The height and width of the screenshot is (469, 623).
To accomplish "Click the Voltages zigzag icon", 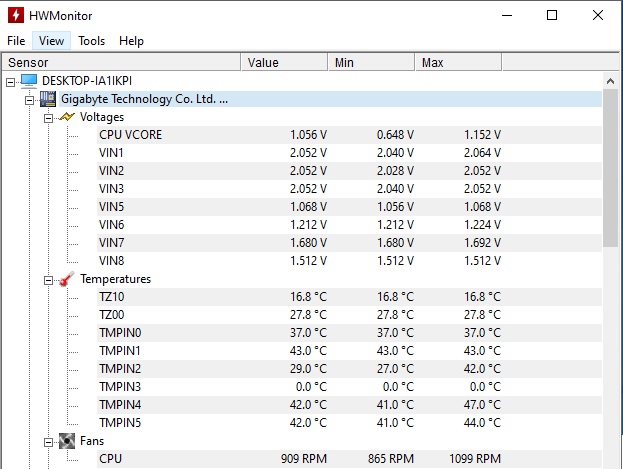I will coord(67,117).
